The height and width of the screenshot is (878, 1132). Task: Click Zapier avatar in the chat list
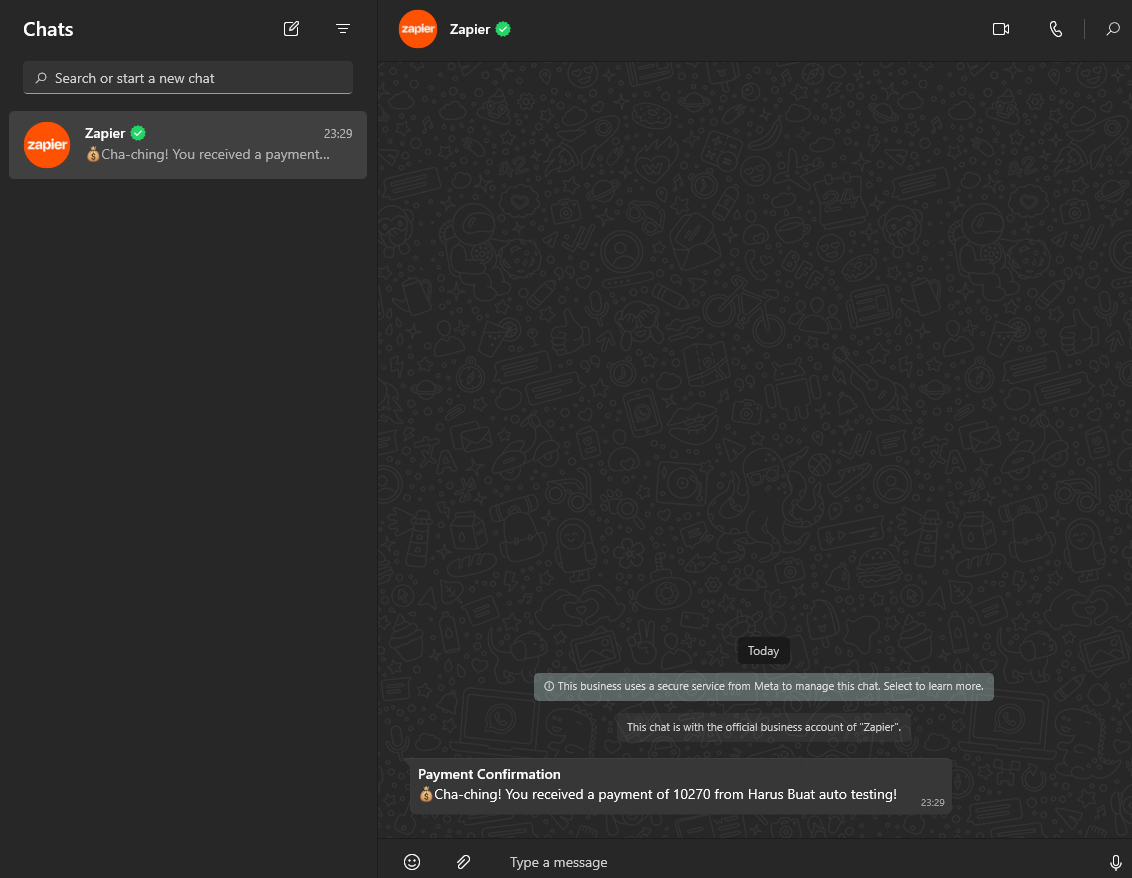pos(47,145)
